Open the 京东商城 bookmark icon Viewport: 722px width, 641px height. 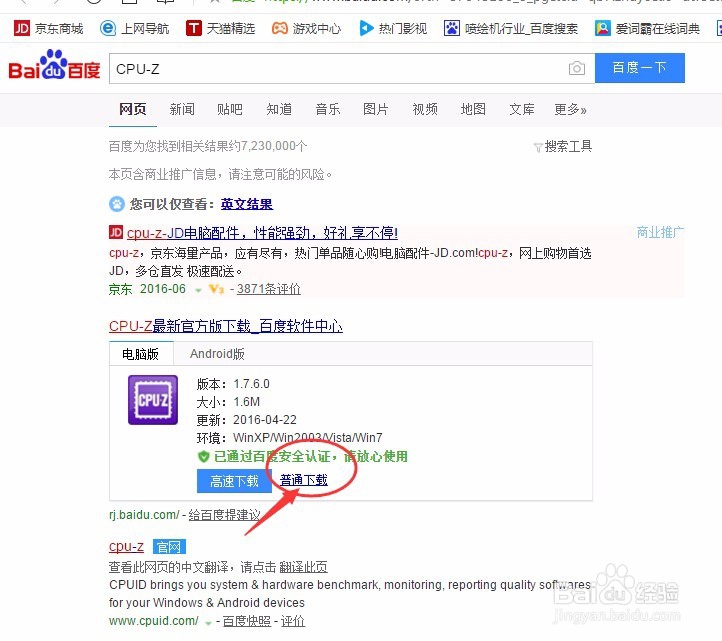click(22, 29)
